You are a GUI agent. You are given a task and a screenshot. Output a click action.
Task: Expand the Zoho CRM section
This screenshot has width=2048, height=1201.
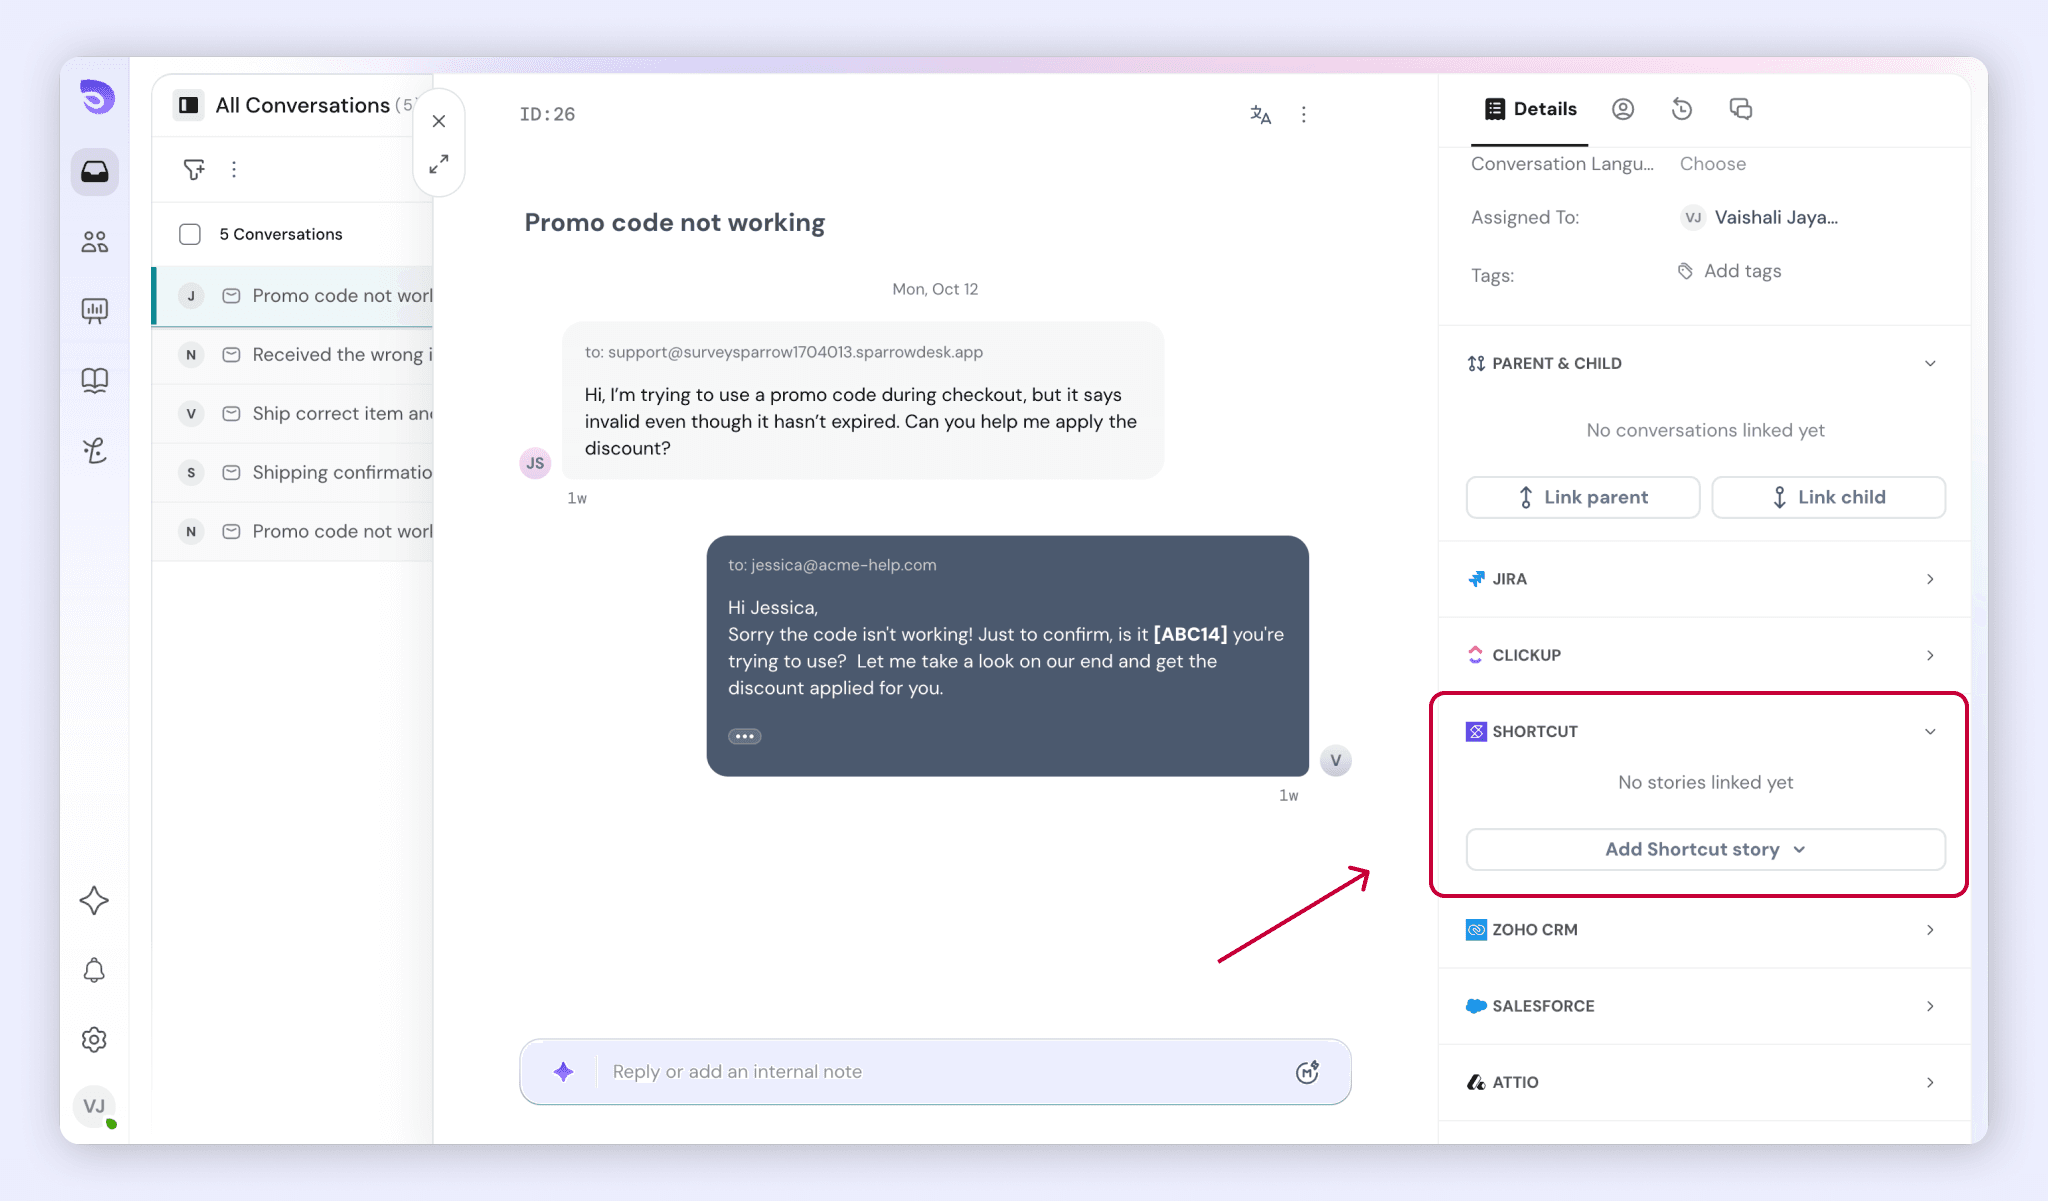1930,930
